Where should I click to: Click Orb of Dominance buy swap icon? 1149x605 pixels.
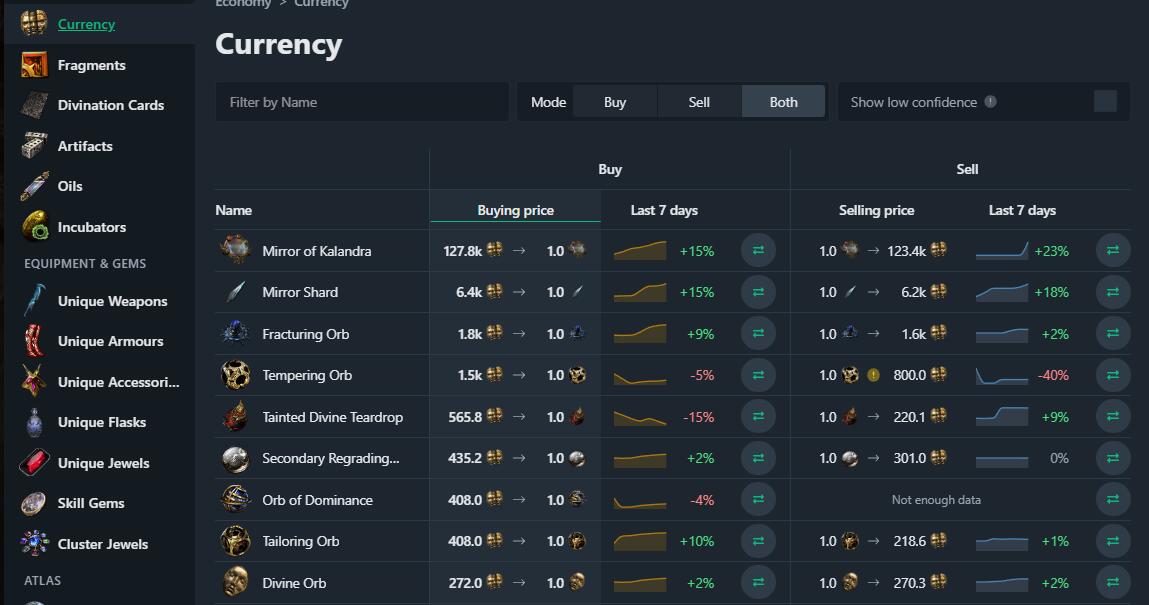(x=758, y=500)
